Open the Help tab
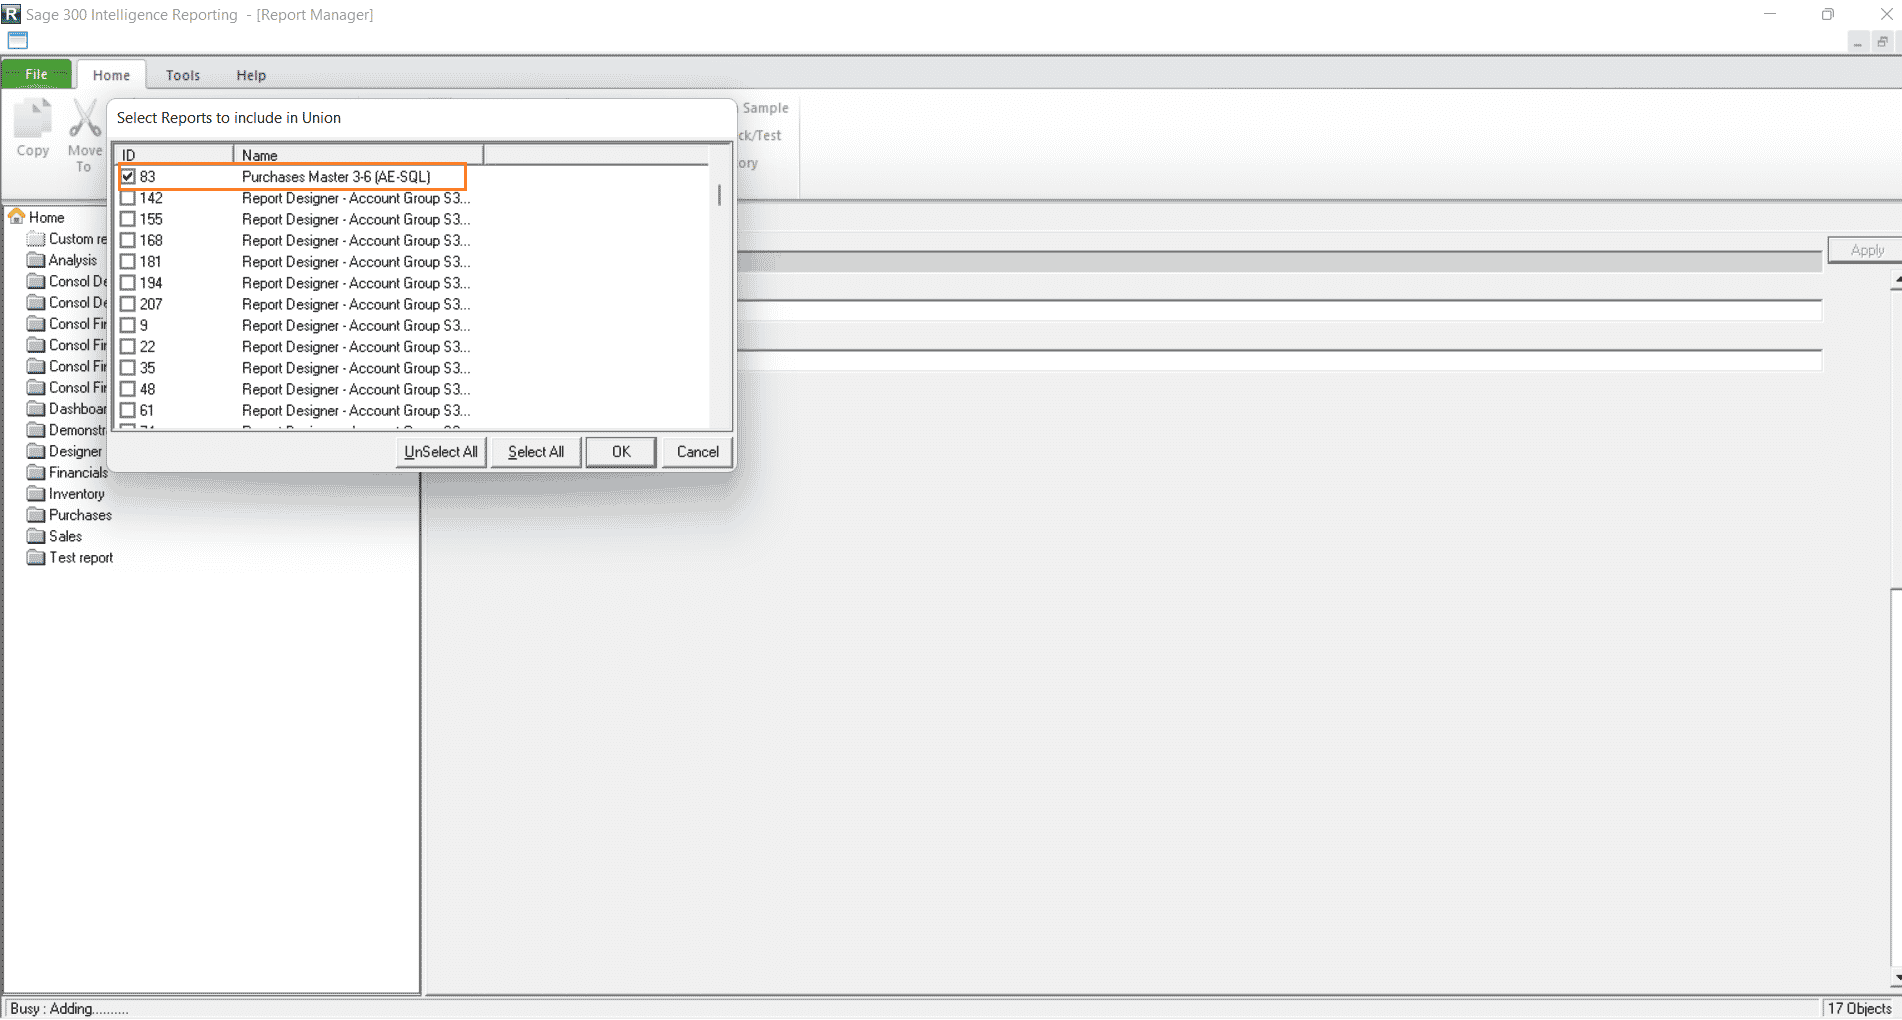This screenshot has height=1020, width=1902. pyautogui.click(x=251, y=75)
